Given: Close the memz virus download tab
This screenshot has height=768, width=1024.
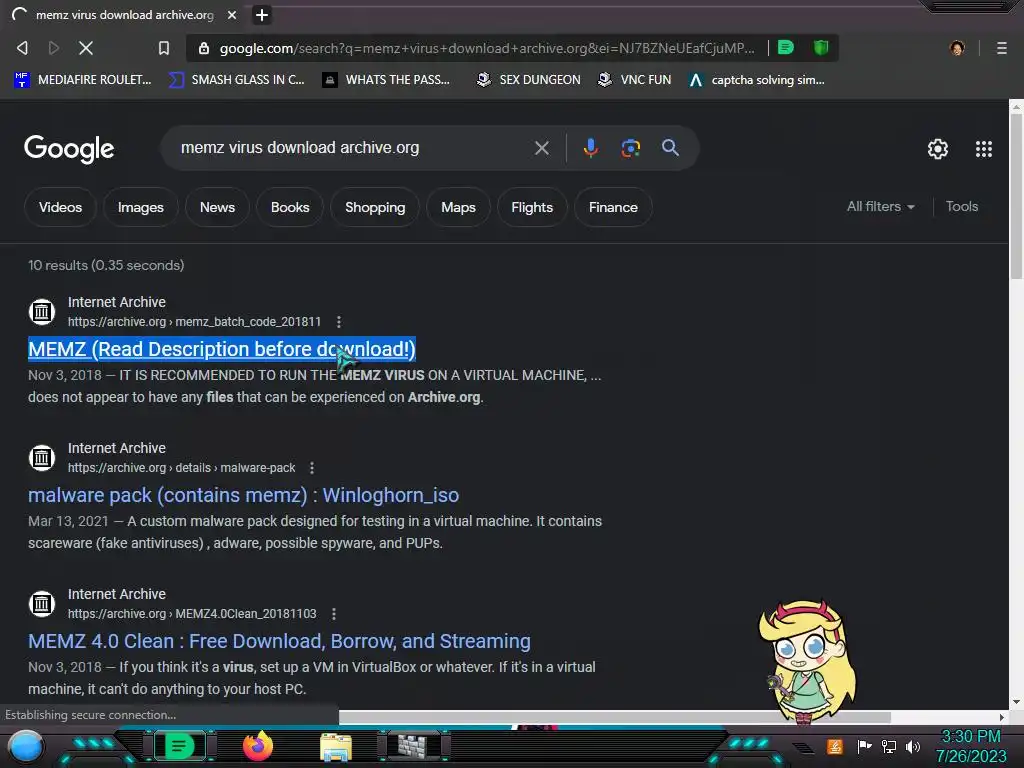Looking at the screenshot, I should (232, 15).
